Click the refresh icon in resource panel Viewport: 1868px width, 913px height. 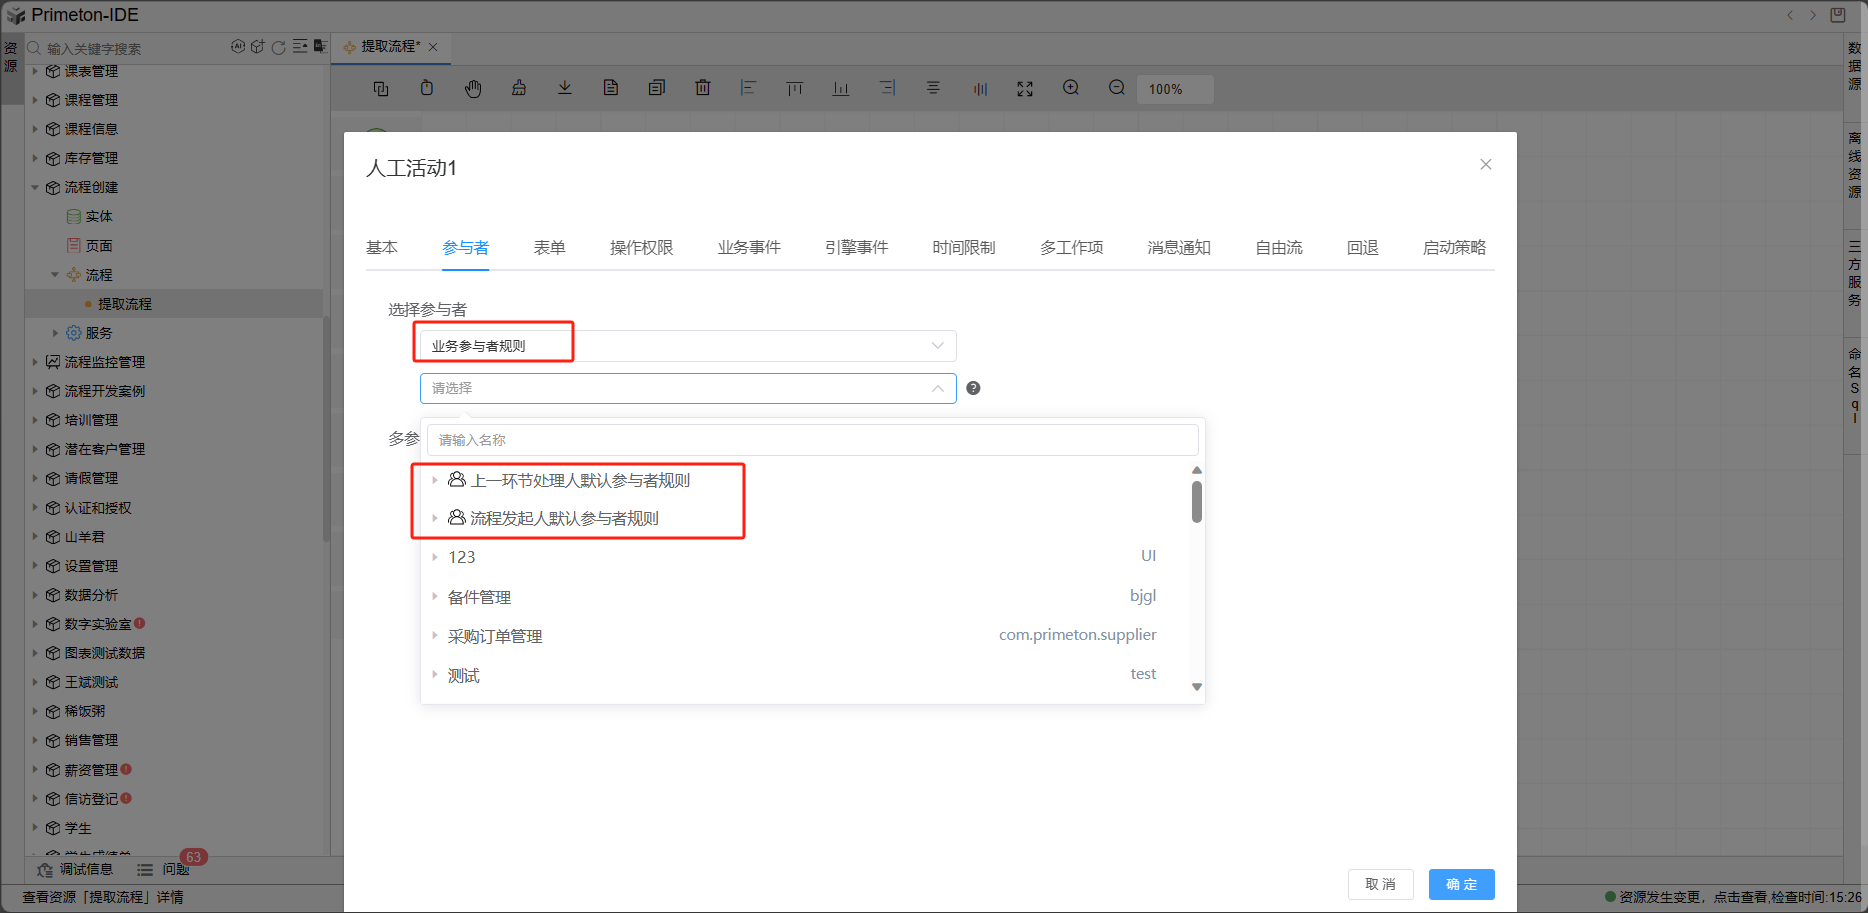pos(279,47)
